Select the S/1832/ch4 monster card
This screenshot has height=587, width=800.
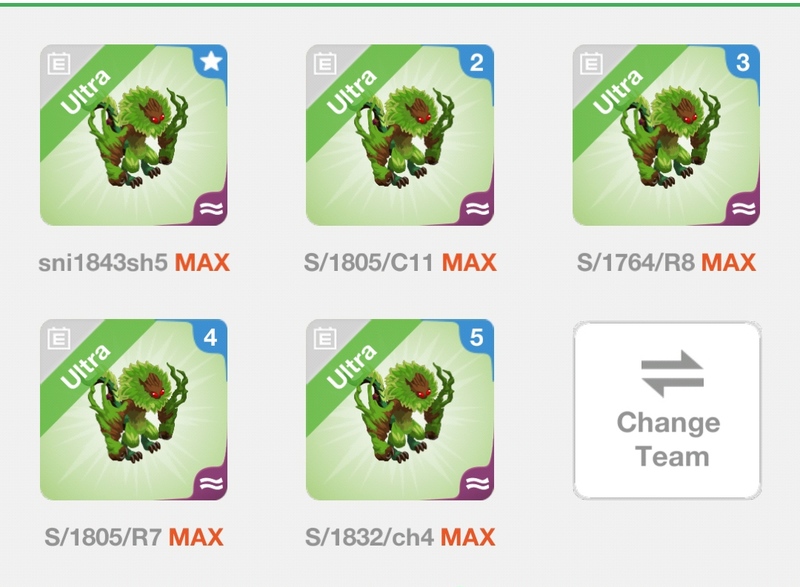(x=400, y=410)
